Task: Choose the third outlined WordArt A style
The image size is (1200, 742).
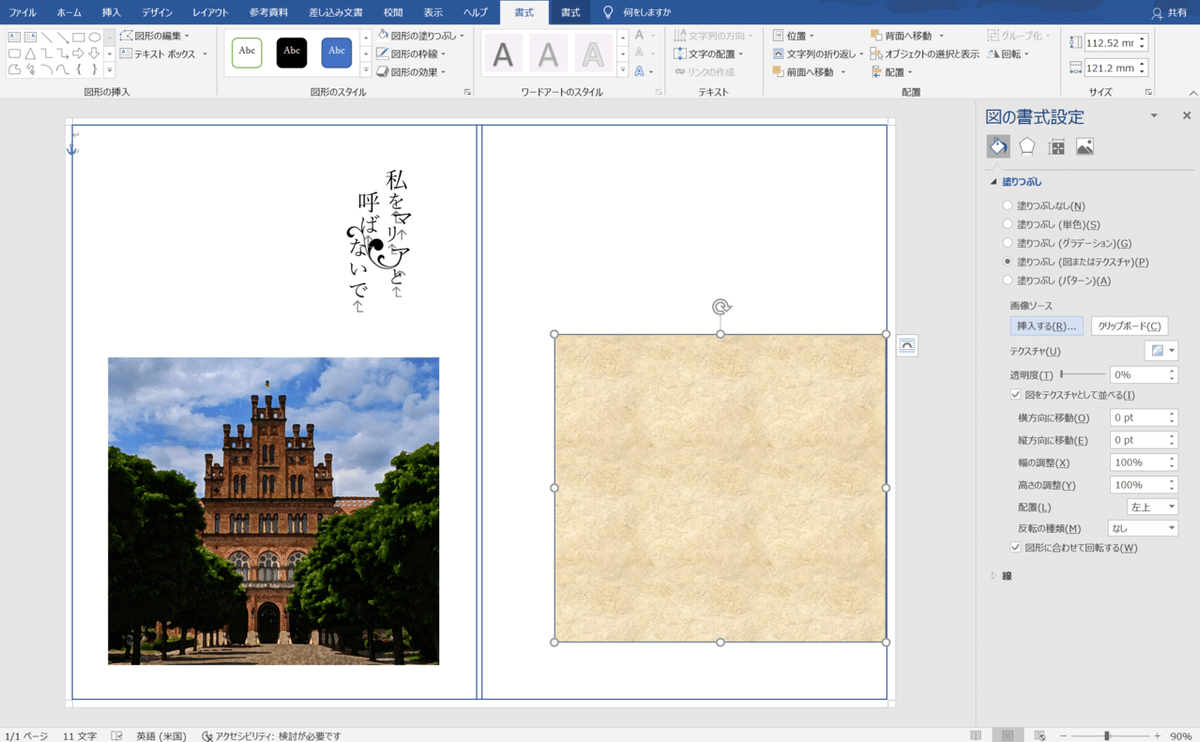Action: click(594, 53)
